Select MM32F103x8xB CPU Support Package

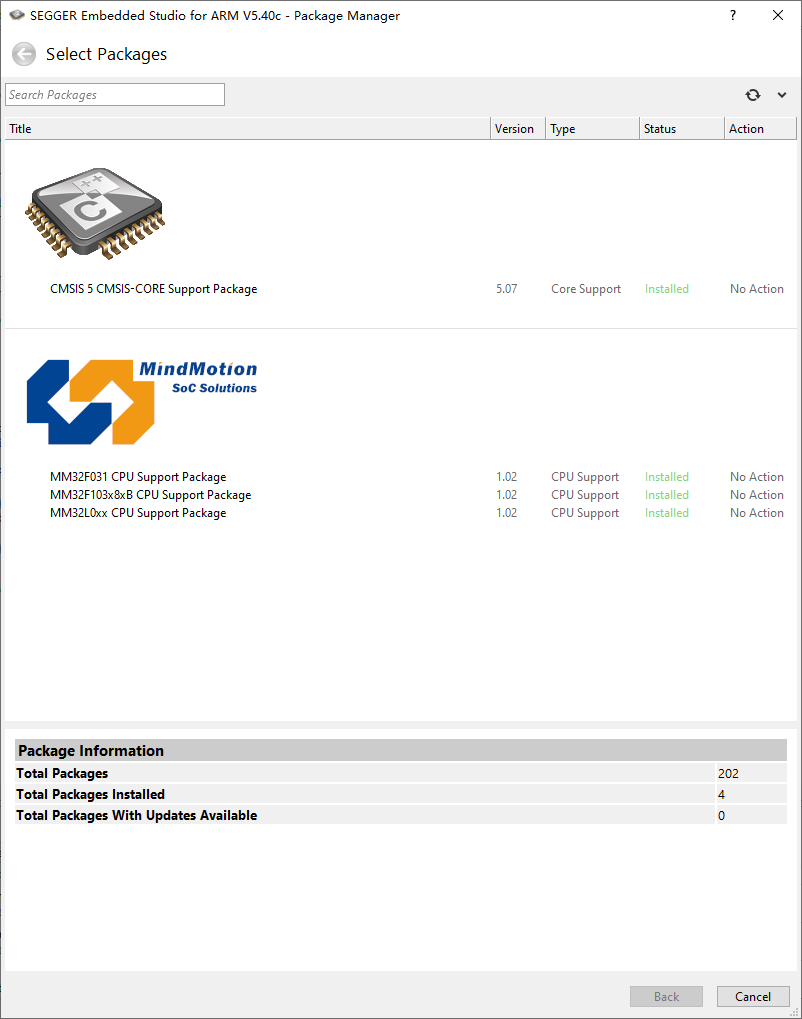150,495
